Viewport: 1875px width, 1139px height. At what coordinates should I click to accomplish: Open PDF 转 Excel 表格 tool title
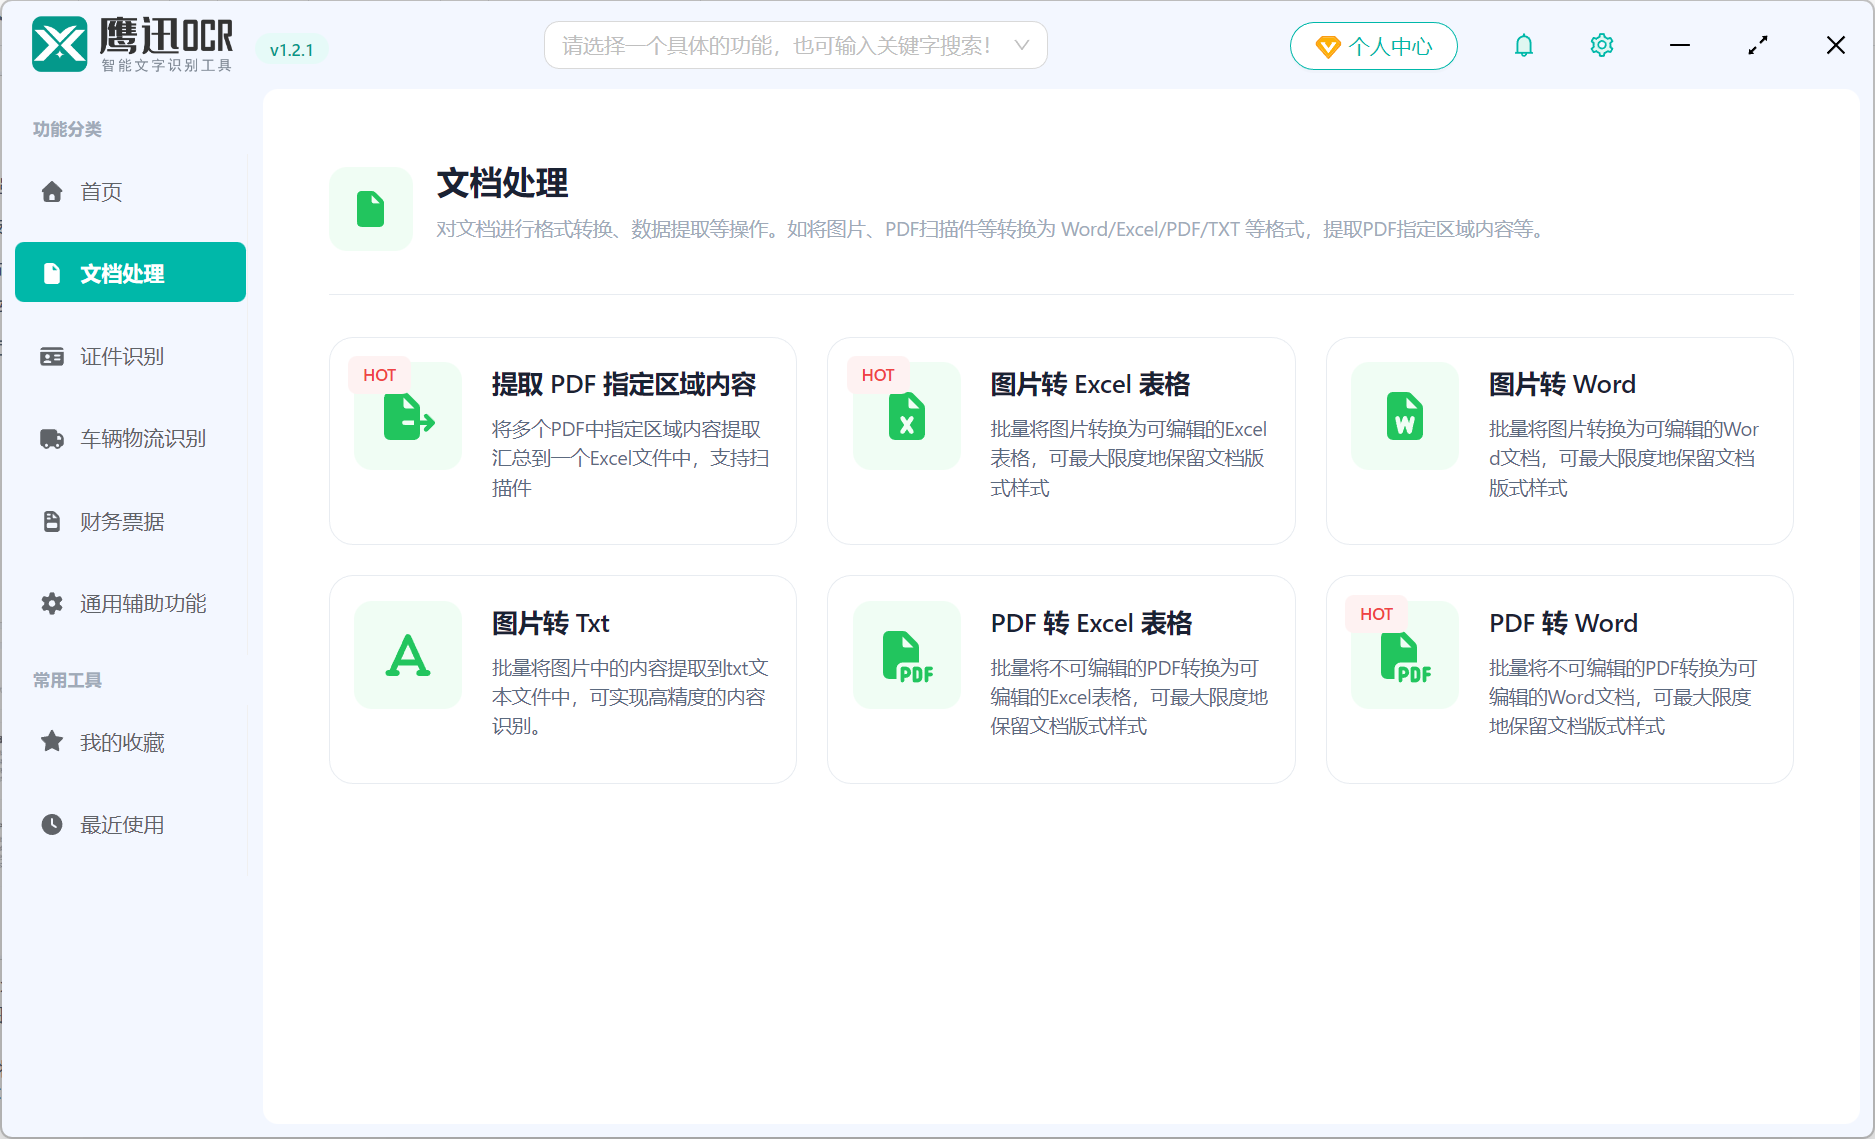pyautogui.click(x=1091, y=624)
